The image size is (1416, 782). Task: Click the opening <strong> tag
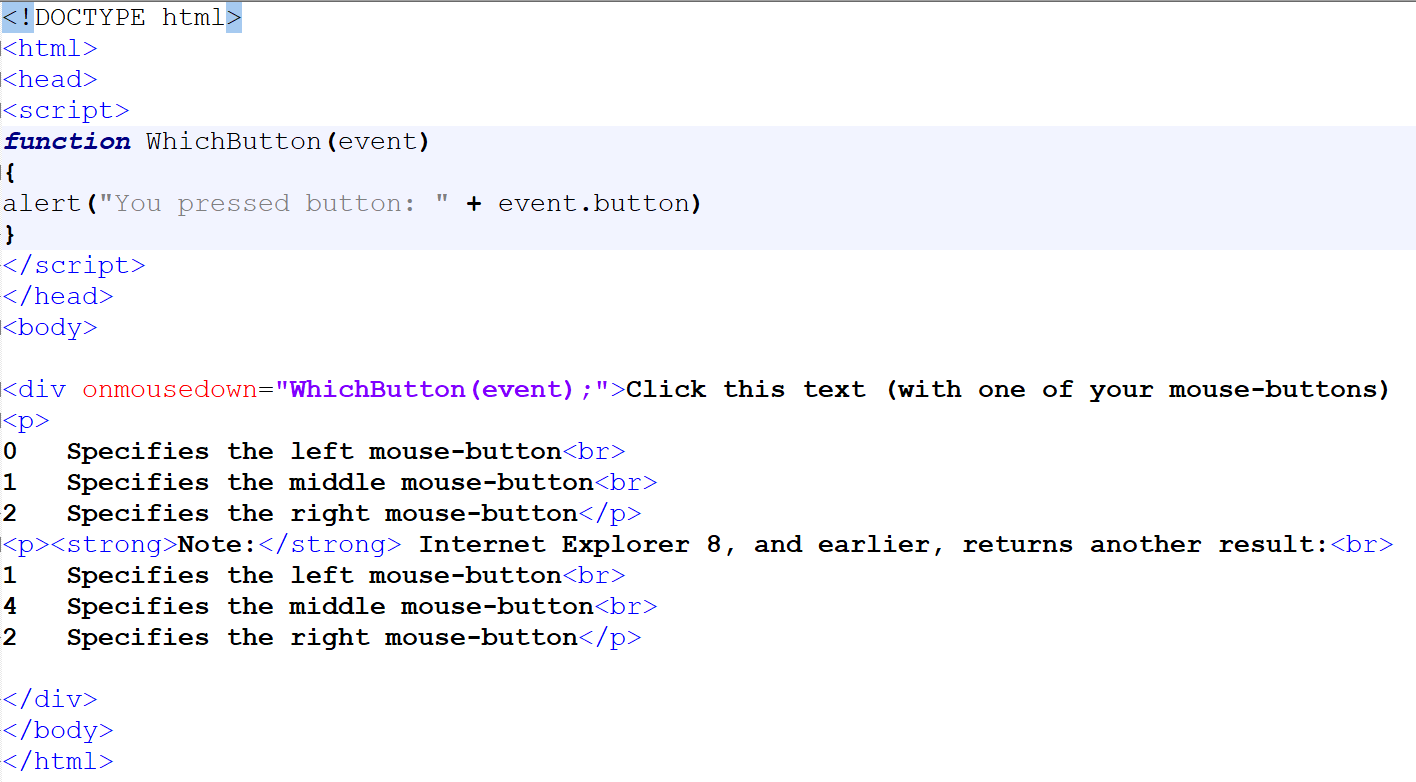114,545
